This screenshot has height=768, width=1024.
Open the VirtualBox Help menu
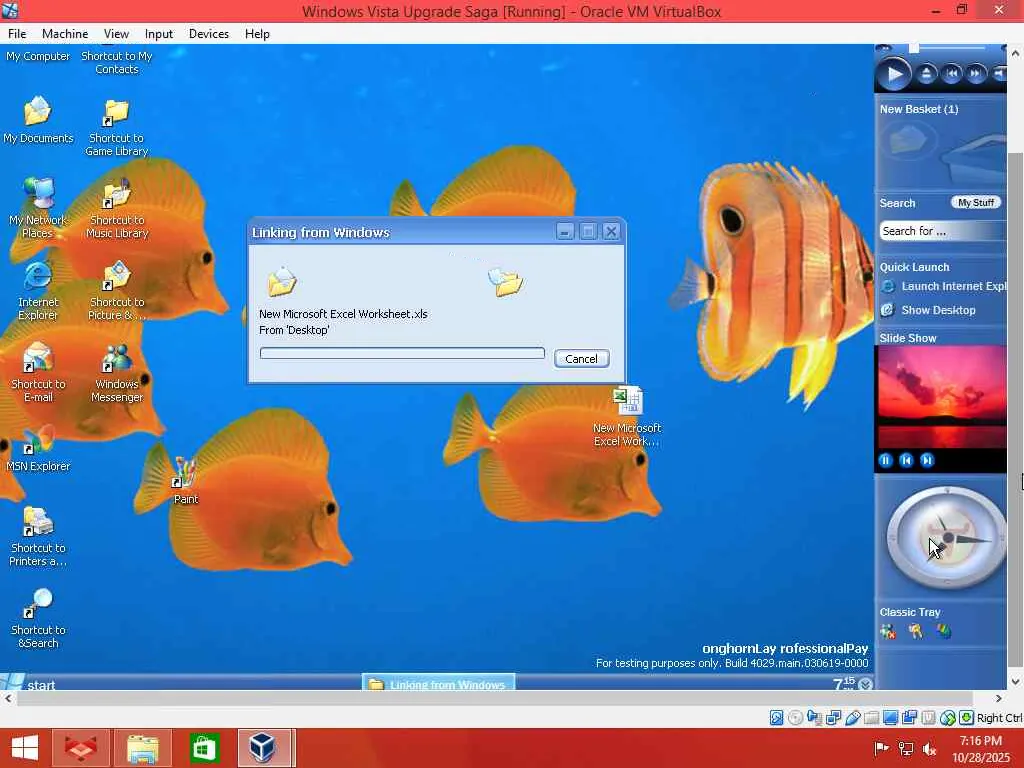point(257,34)
